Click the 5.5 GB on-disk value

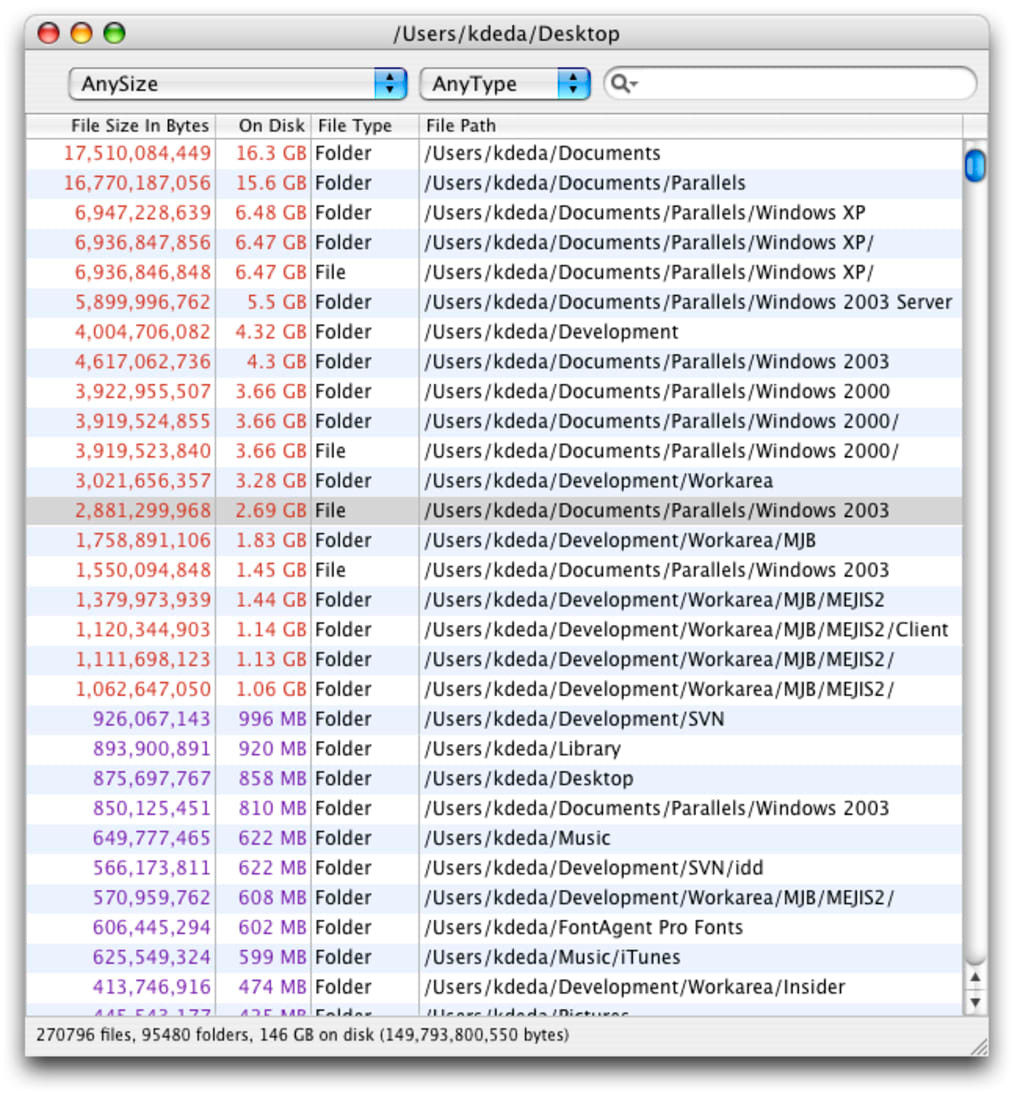[x=277, y=302]
